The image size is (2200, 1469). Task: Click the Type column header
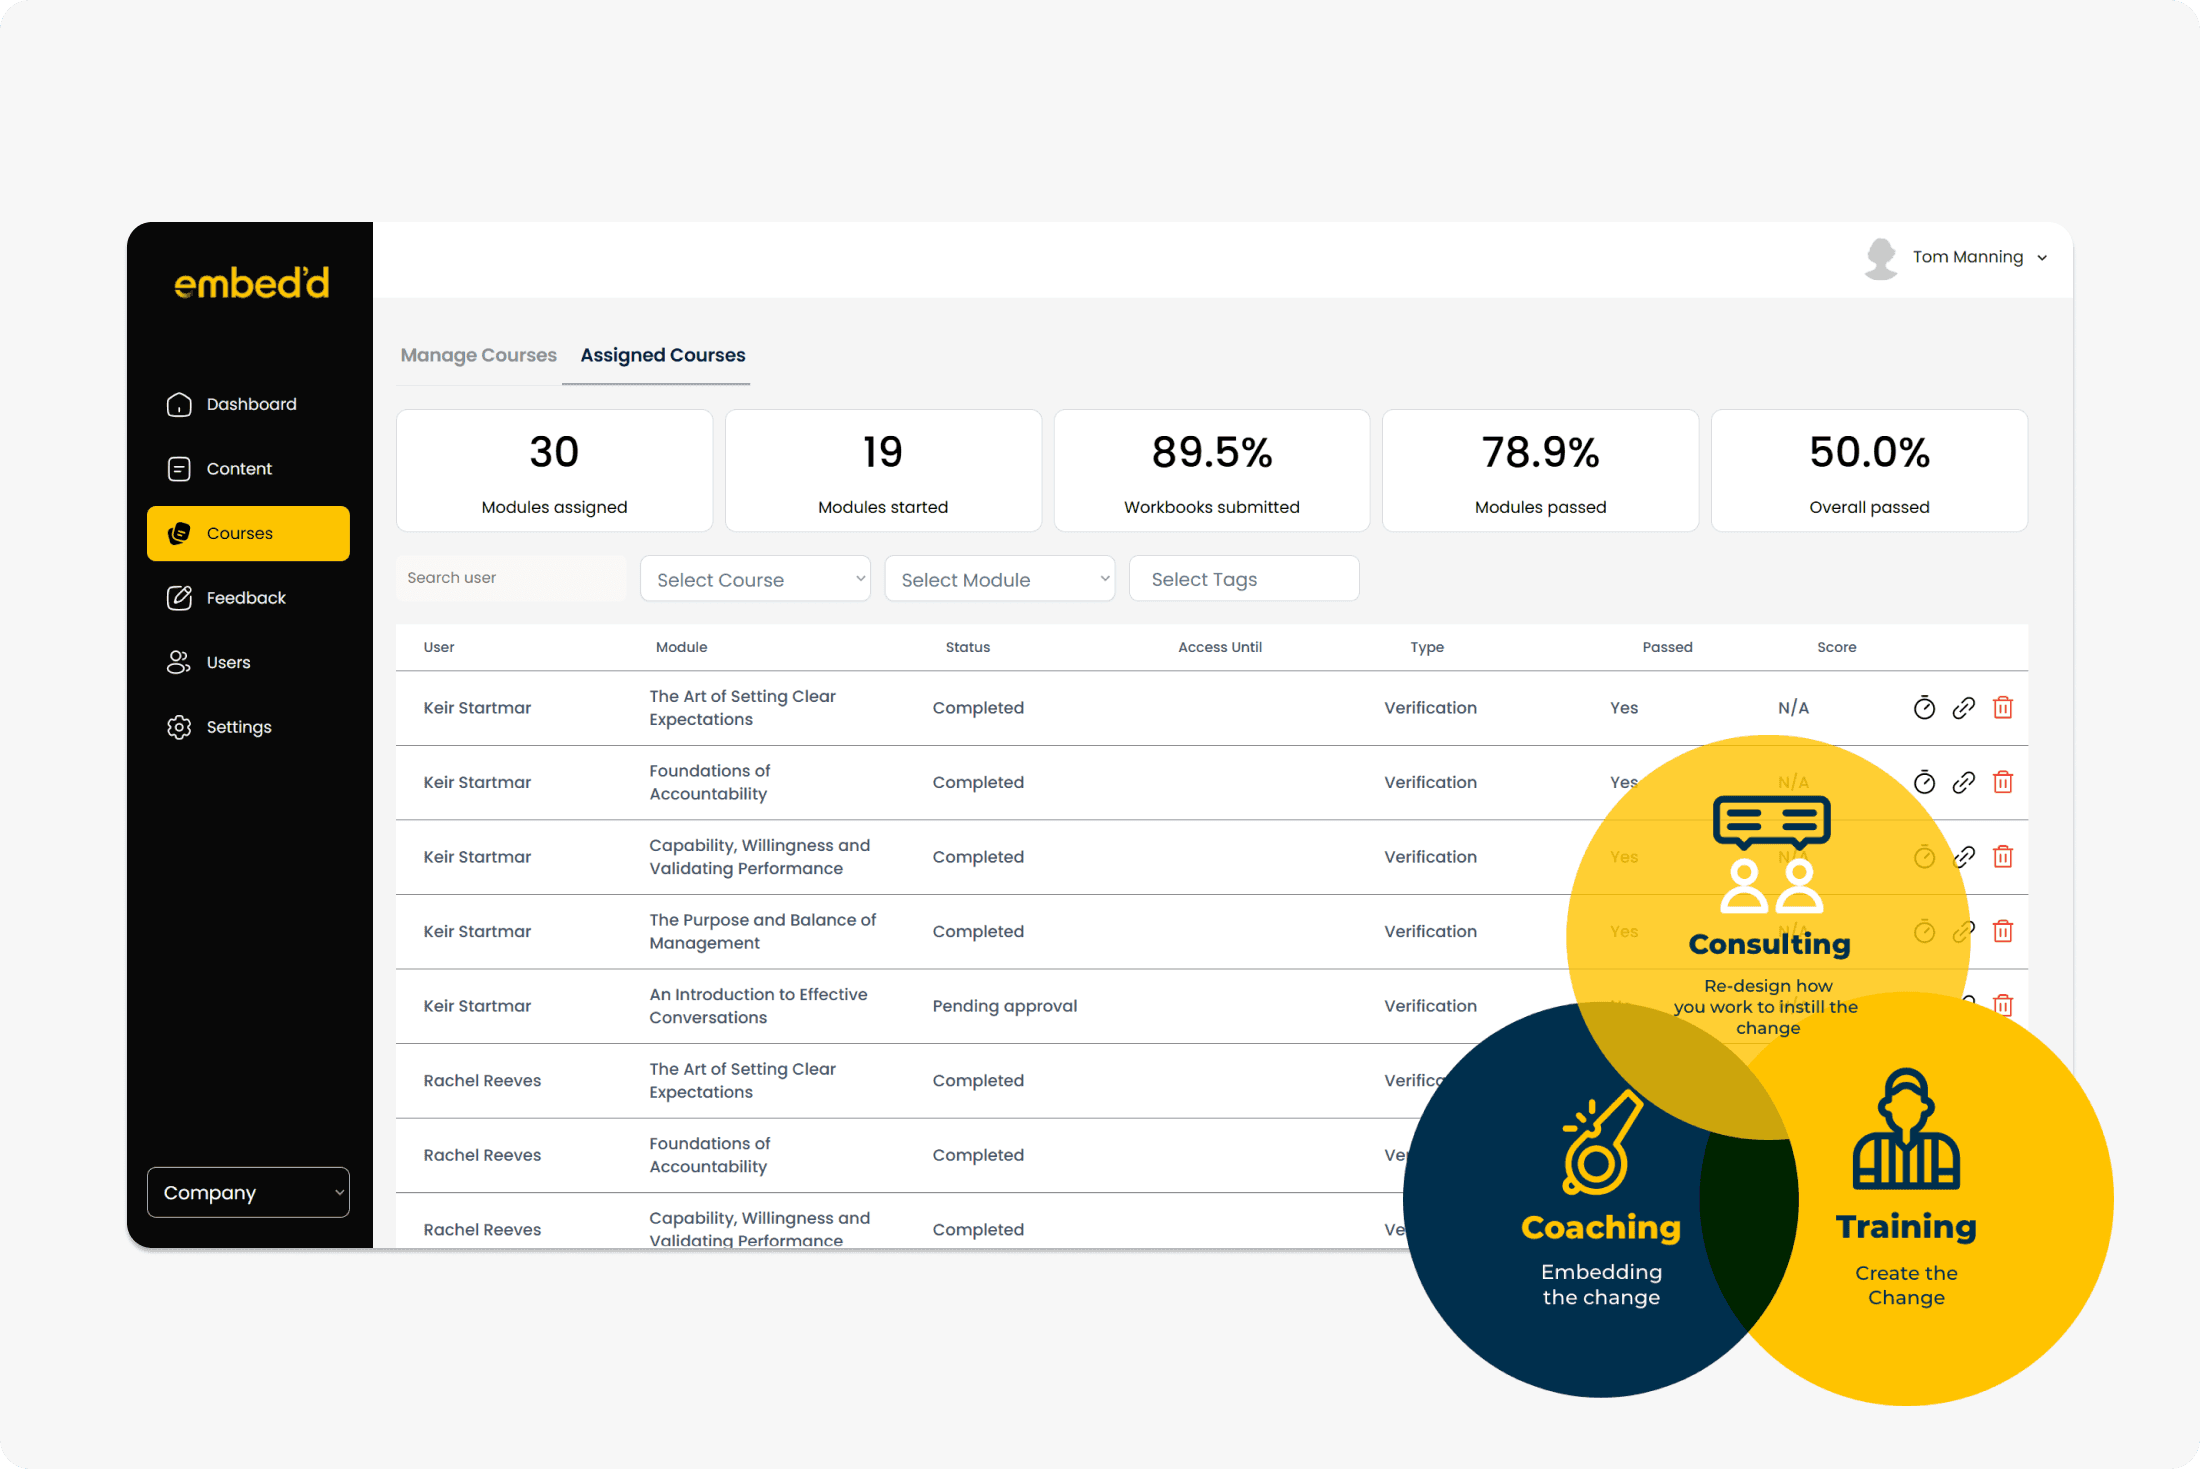click(1427, 647)
